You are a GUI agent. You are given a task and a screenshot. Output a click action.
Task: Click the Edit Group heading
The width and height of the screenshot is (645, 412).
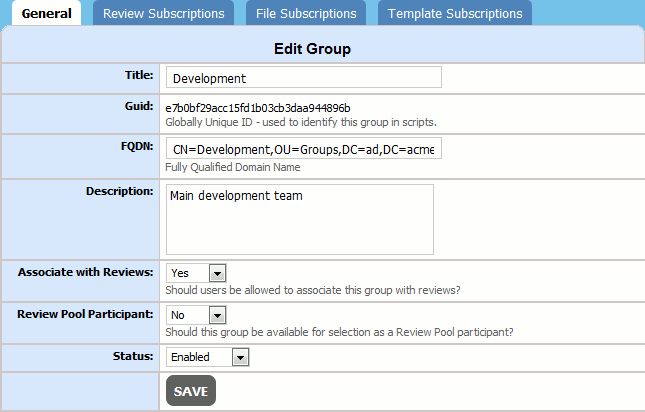312,48
